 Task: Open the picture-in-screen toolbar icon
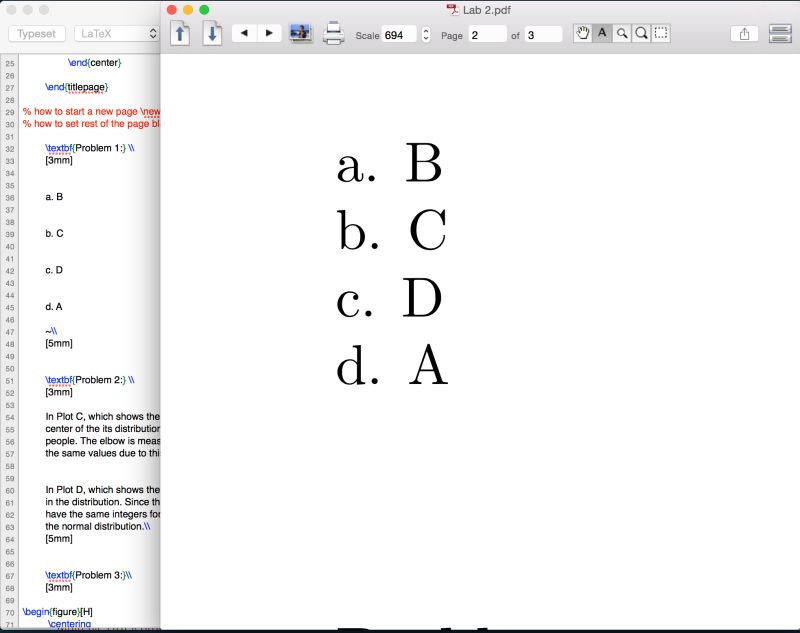tap(301, 33)
